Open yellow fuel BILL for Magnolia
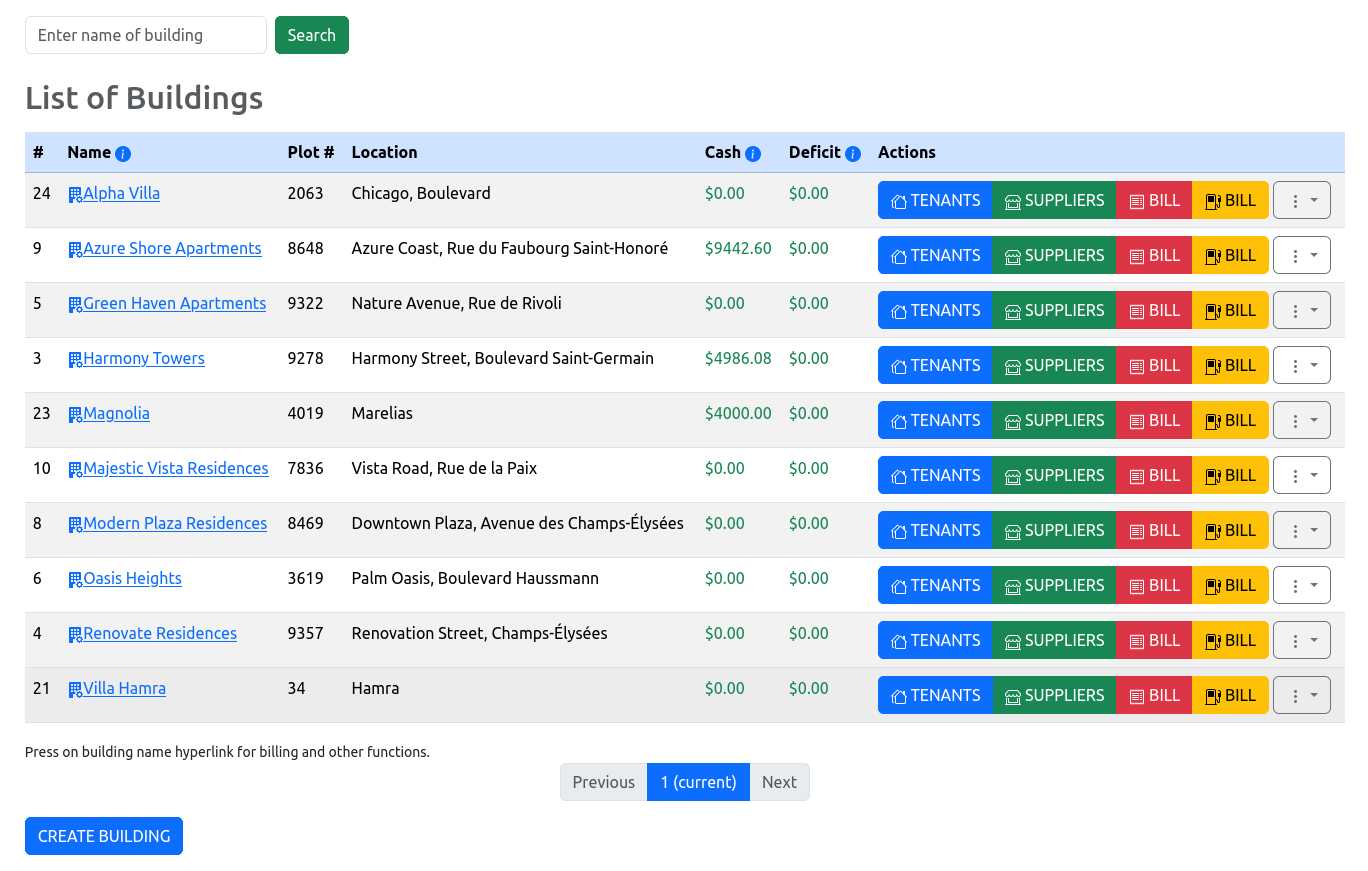Image resolution: width=1368 pixels, height=871 pixels. (1230, 420)
